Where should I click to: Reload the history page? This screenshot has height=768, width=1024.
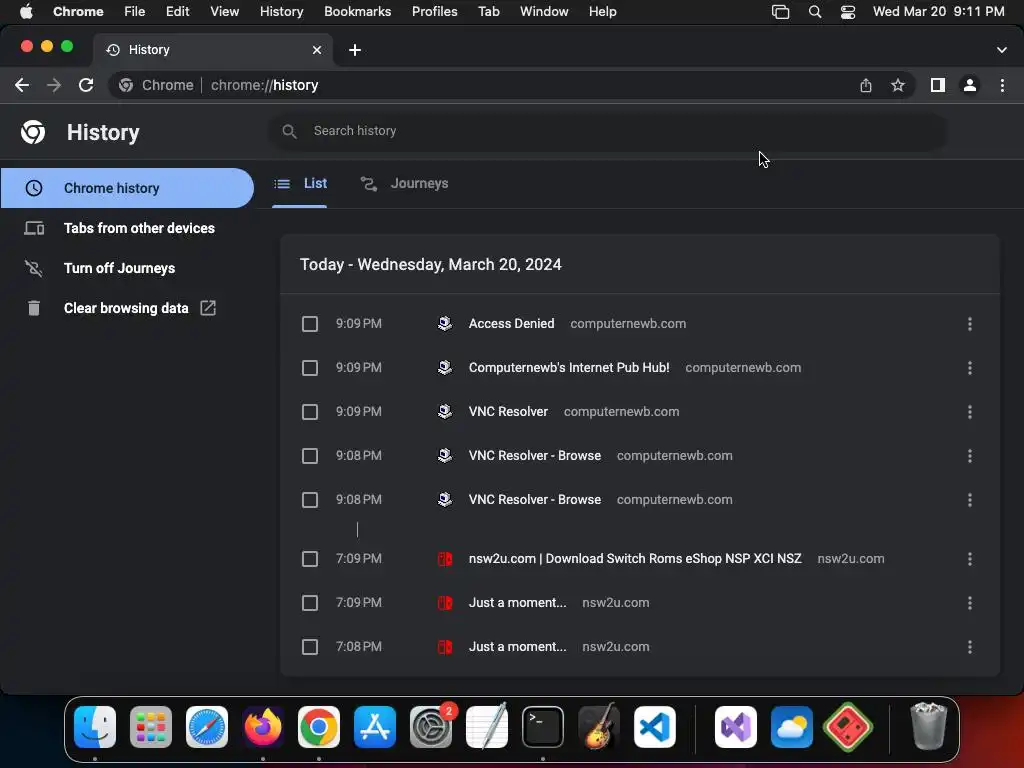(86, 85)
